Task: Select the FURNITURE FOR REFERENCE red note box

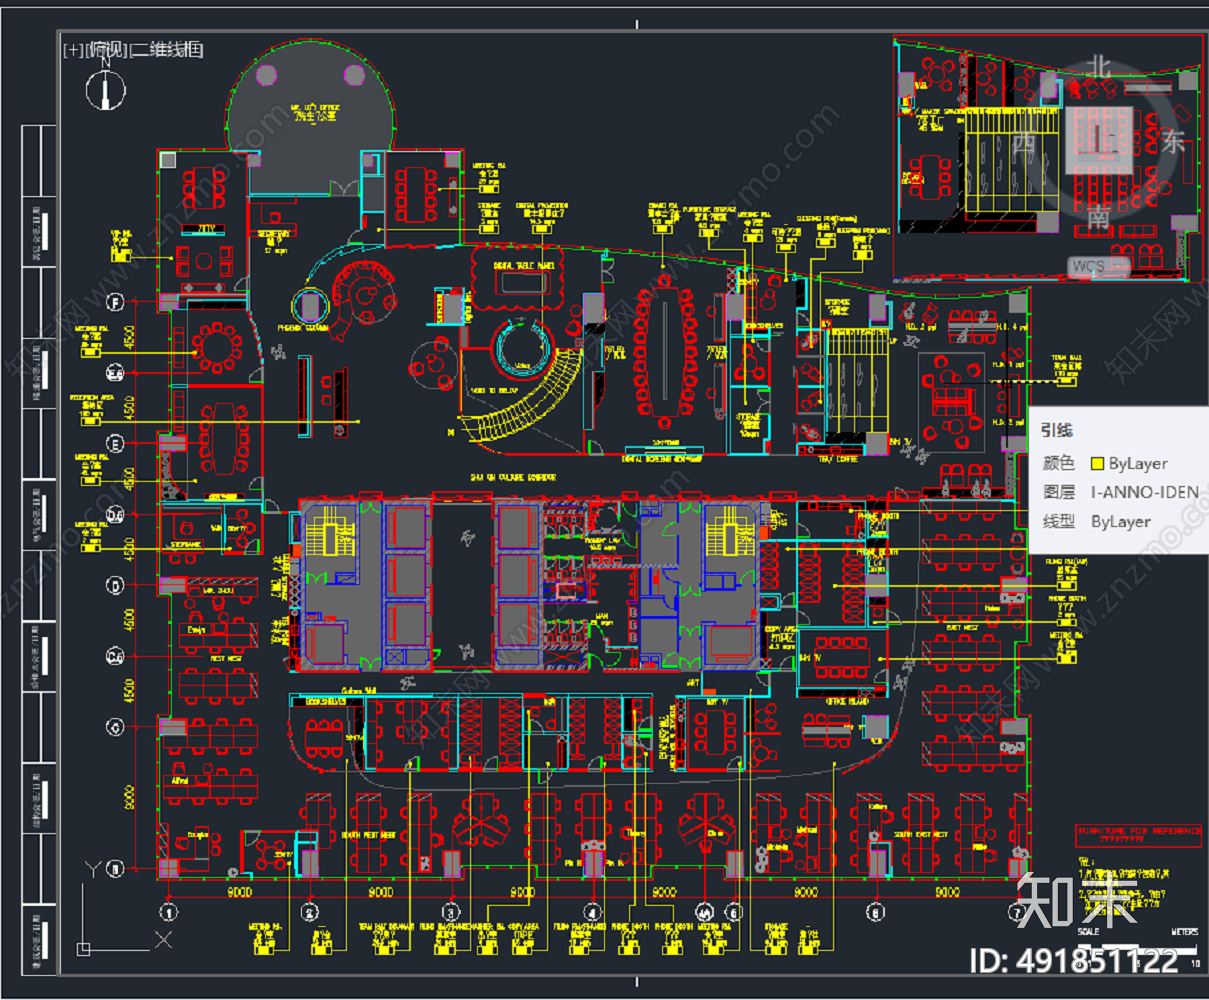Action: [x=1138, y=836]
